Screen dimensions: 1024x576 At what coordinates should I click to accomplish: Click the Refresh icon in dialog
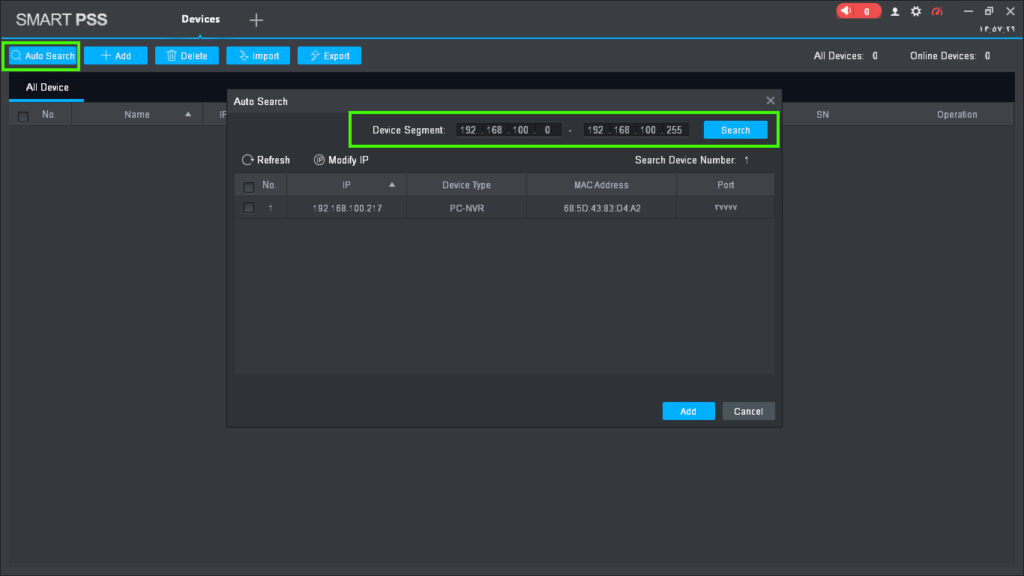(248, 160)
